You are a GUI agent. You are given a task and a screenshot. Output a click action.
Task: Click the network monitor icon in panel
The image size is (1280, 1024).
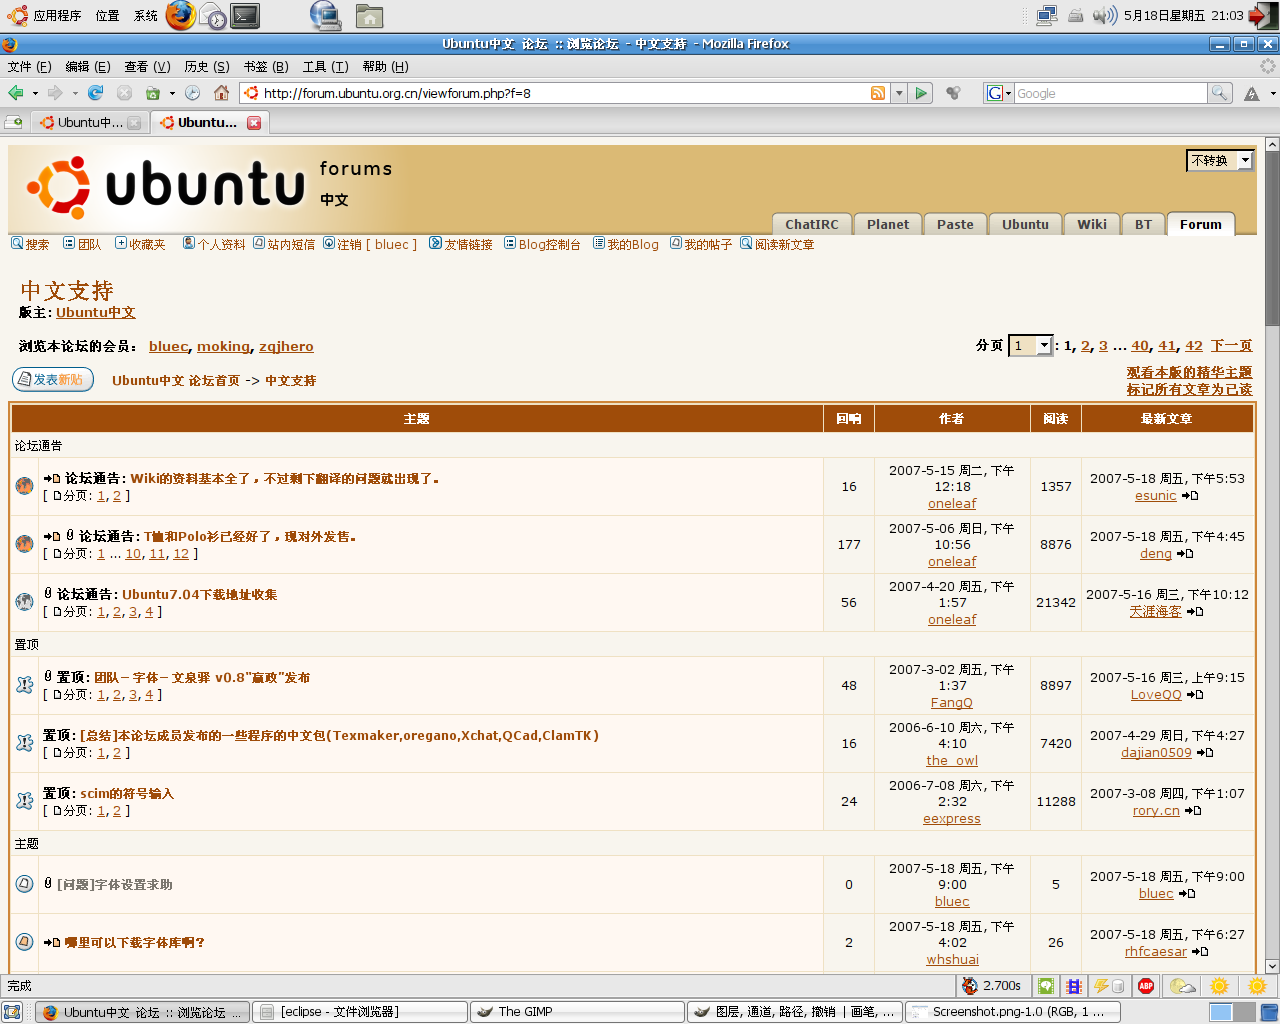click(x=1047, y=15)
